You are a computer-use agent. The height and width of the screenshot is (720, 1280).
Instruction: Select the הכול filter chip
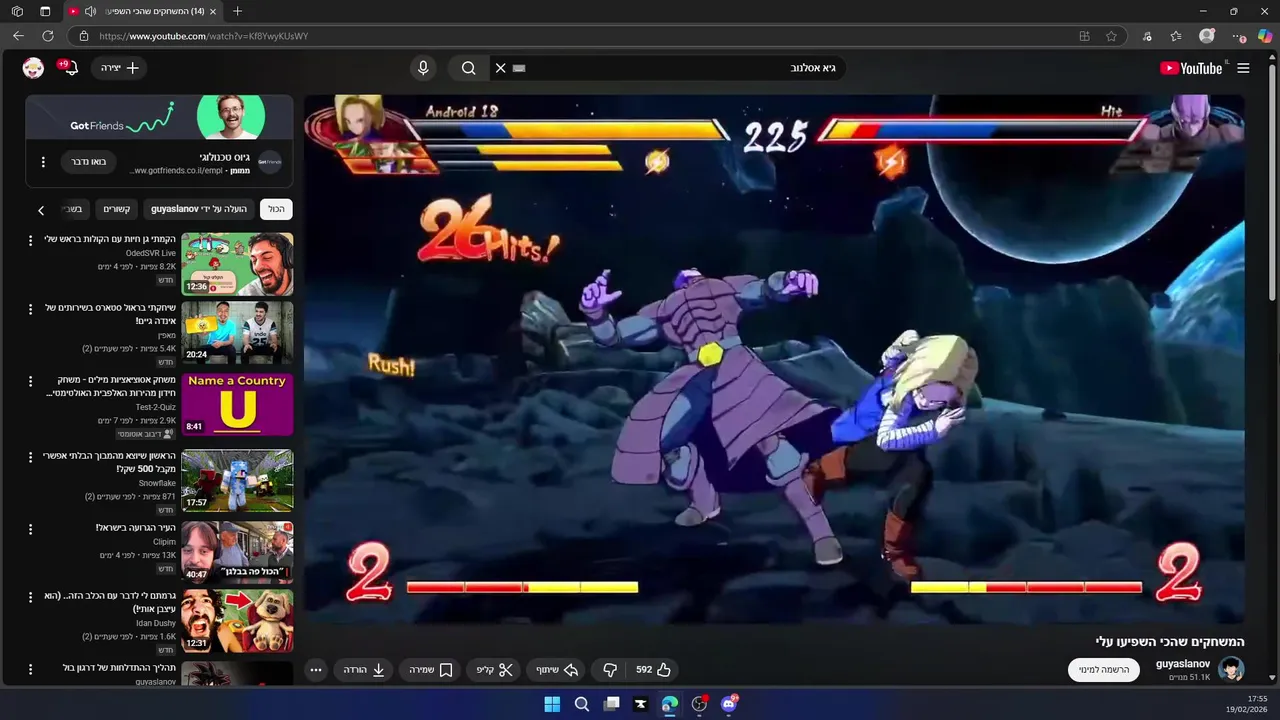tap(276, 209)
